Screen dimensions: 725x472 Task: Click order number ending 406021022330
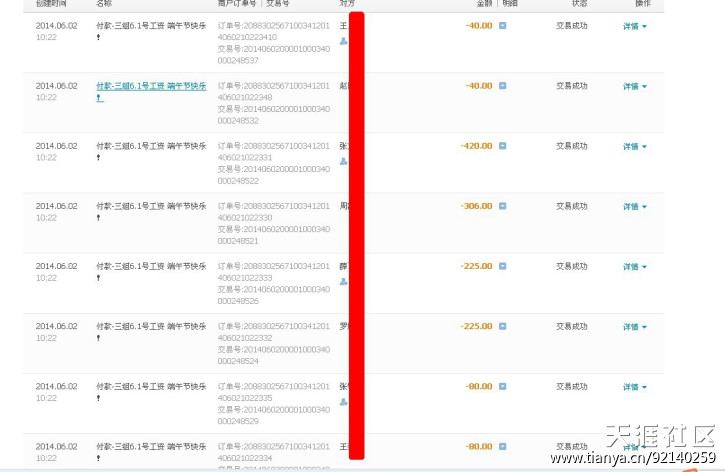(274, 212)
